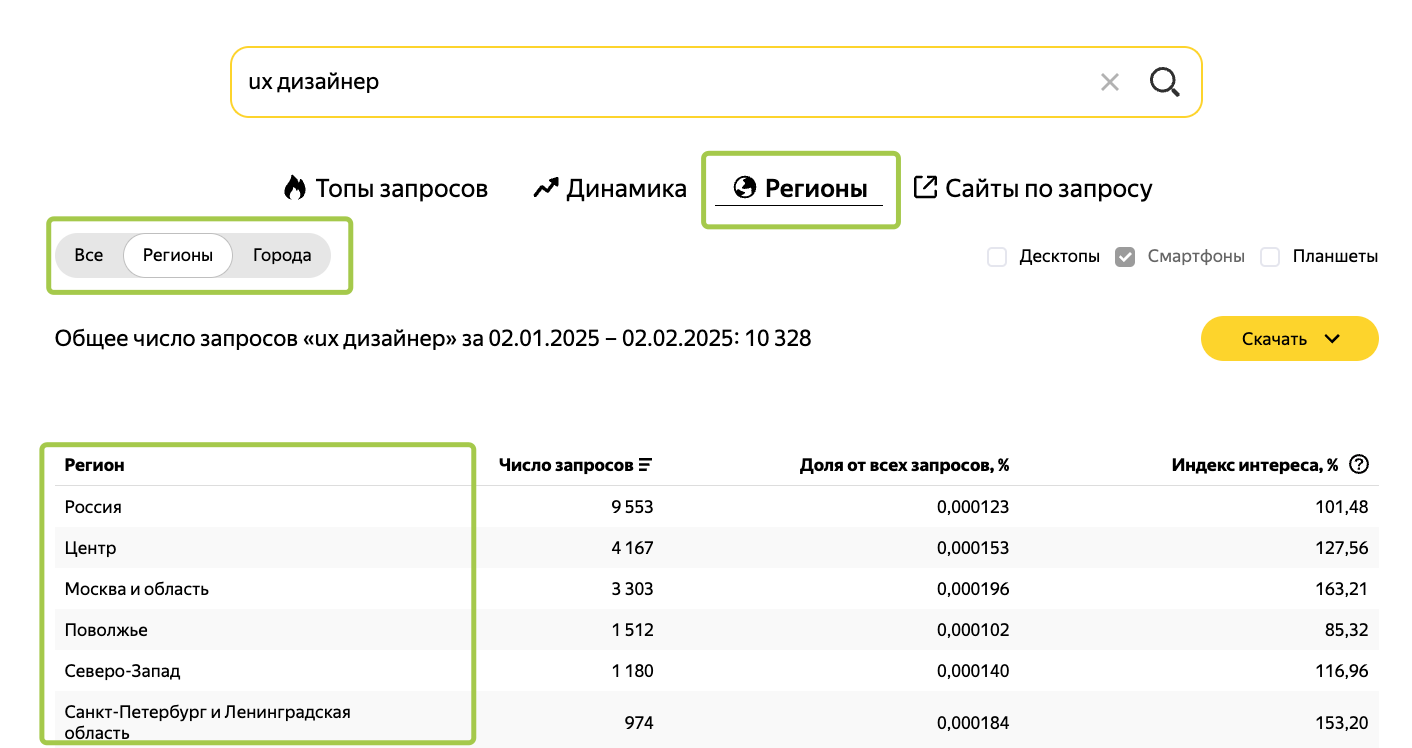Clear the search field using the X icon
The height and width of the screenshot is (748, 1412).
coord(1109,82)
